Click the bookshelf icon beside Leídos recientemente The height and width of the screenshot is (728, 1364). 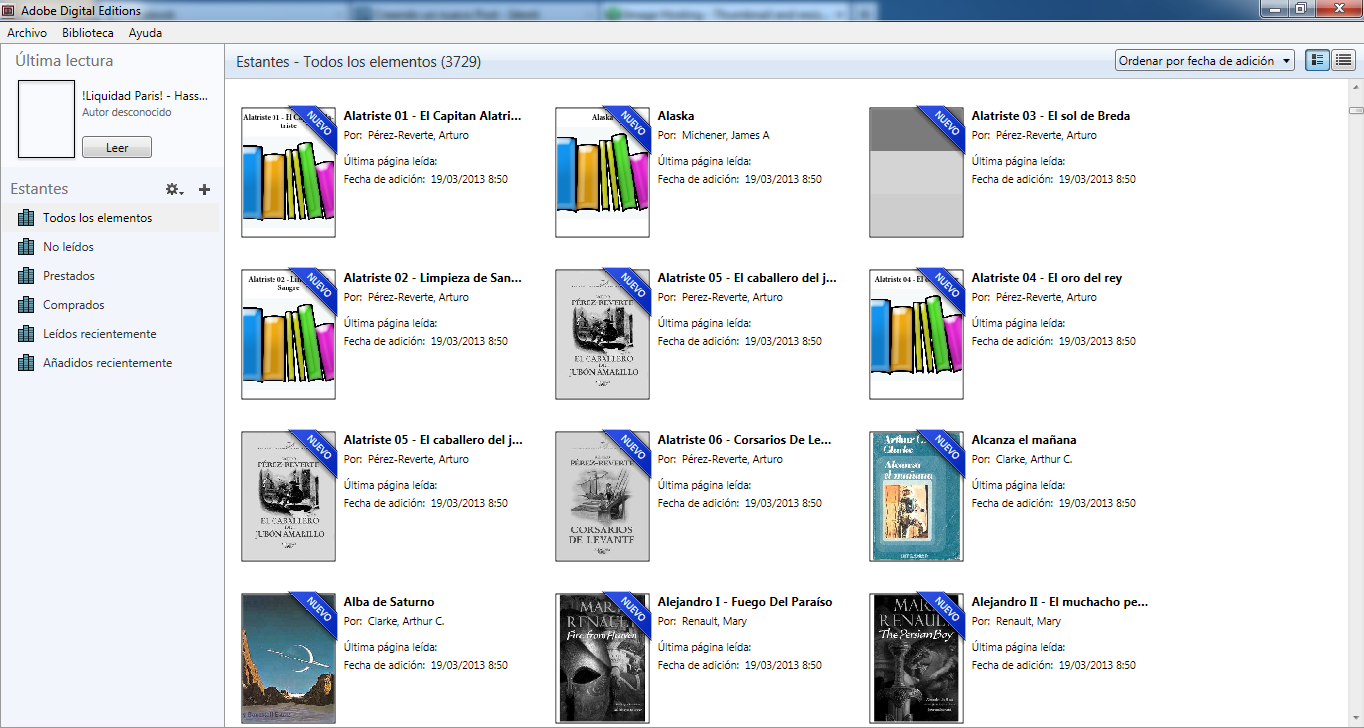[x=26, y=334]
